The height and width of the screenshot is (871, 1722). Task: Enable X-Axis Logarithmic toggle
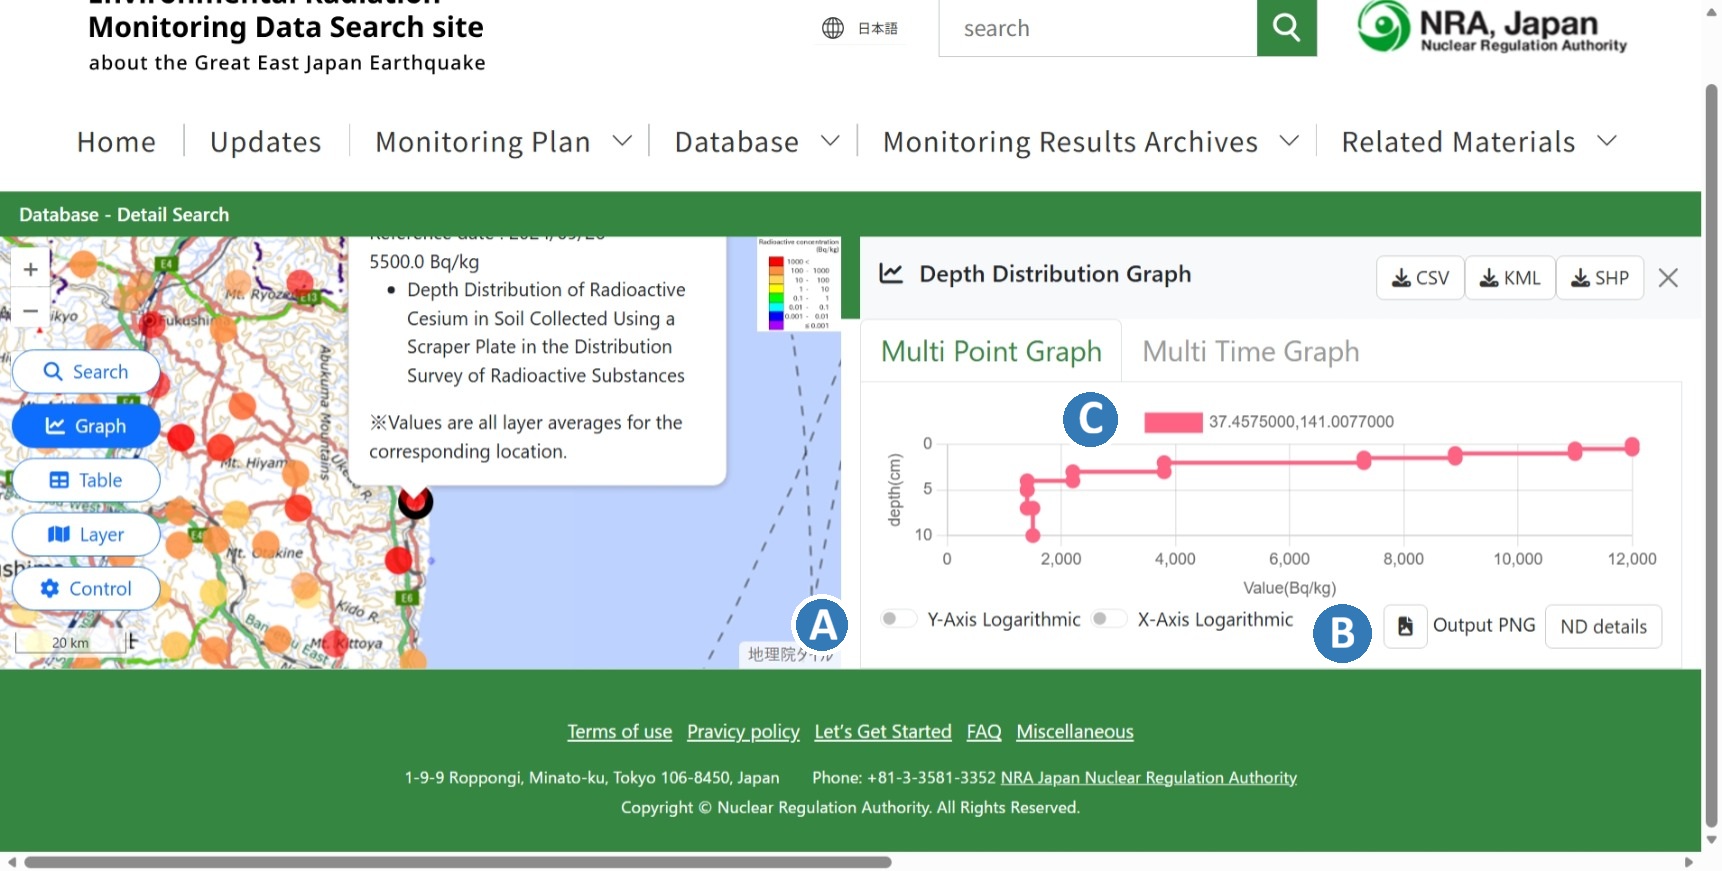pos(1108,619)
